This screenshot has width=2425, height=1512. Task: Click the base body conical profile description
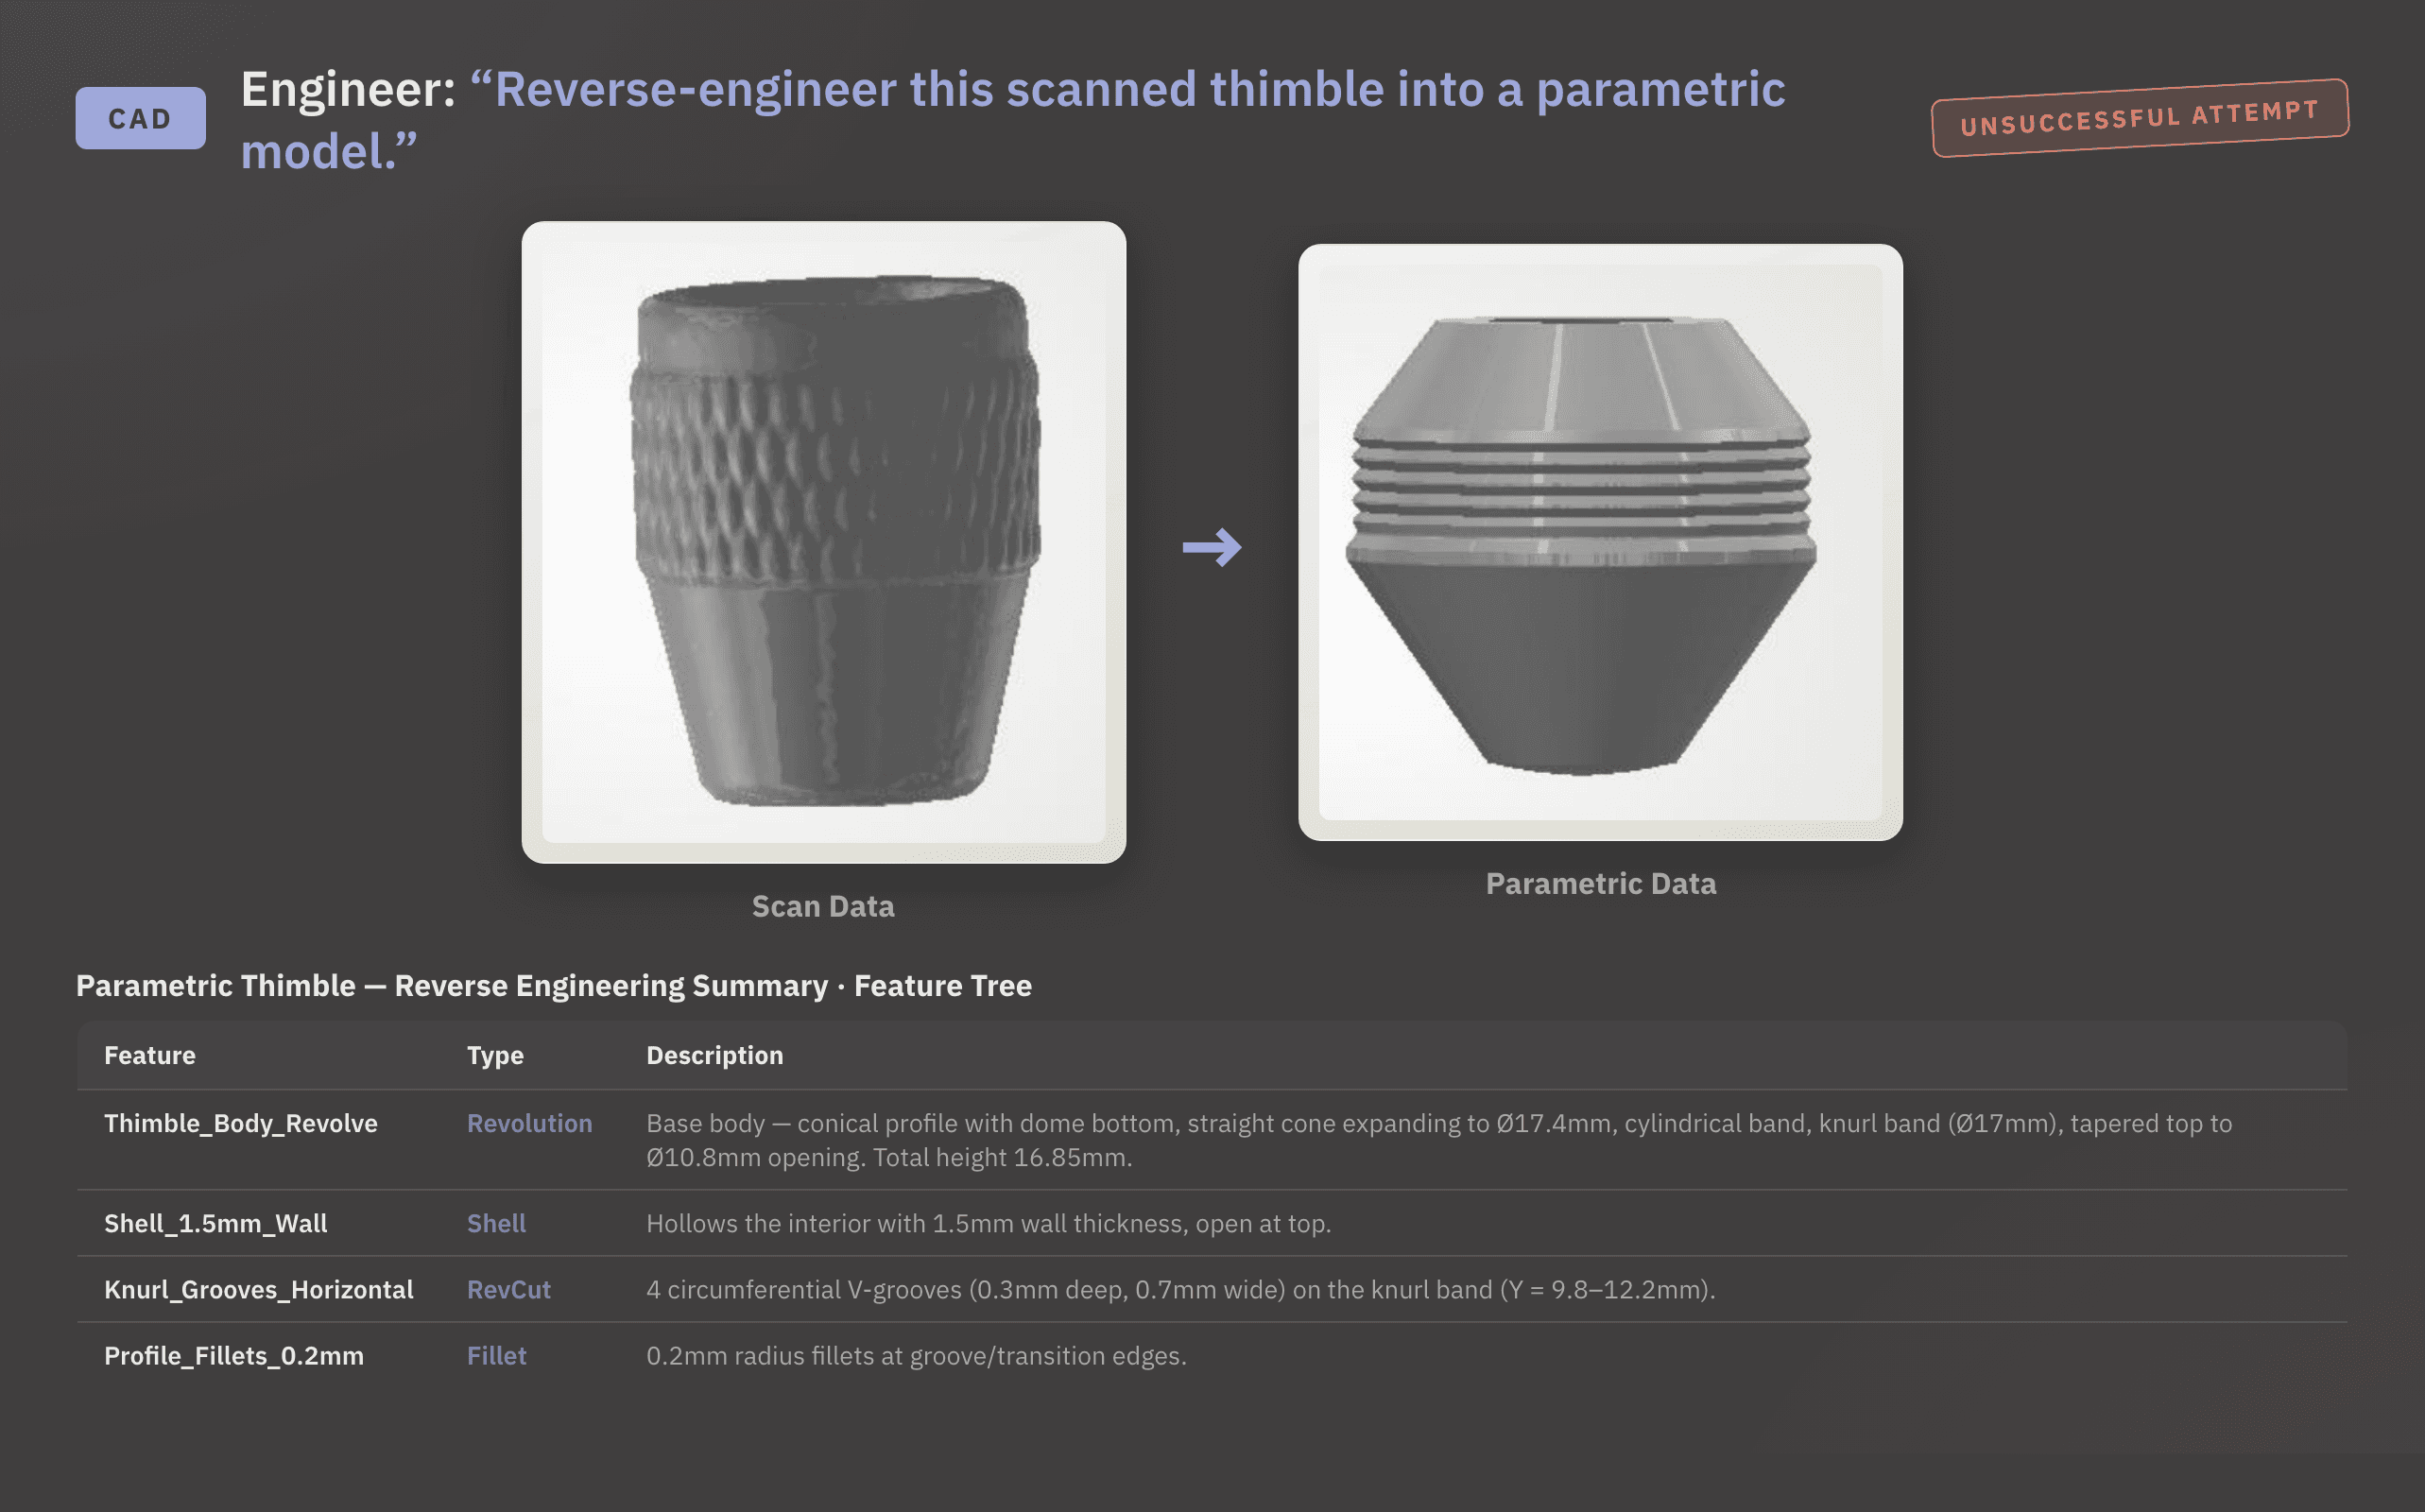click(1439, 1140)
